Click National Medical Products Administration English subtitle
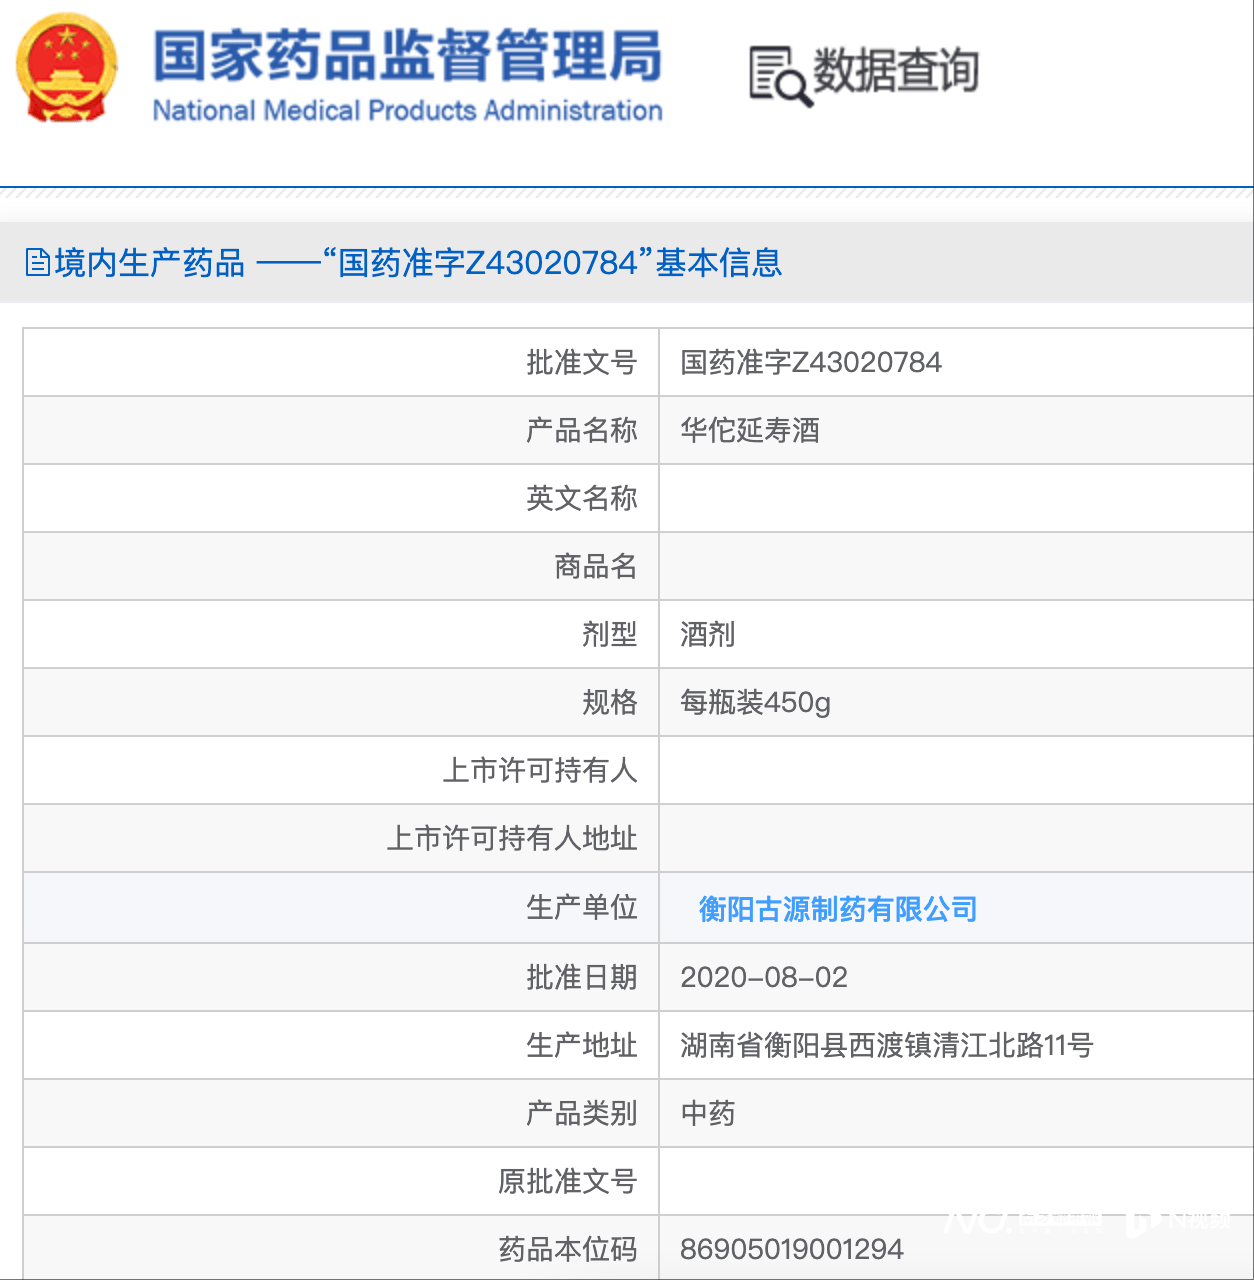The height and width of the screenshot is (1280, 1254). pos(407,110)
